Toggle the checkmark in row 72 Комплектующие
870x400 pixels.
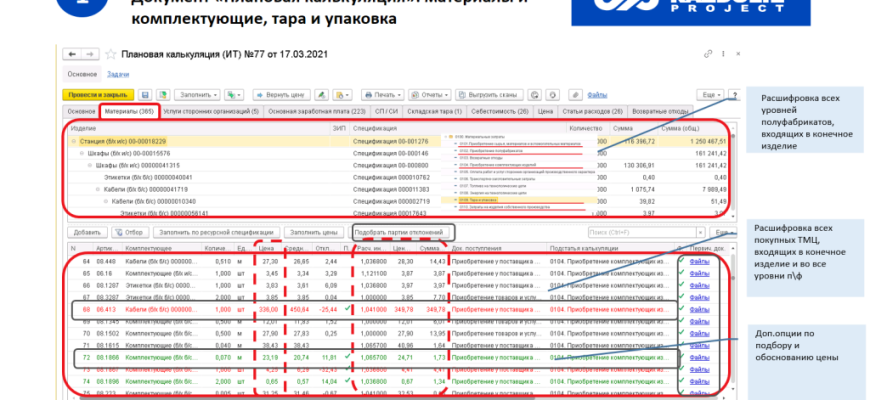click(x=345, y=355)
